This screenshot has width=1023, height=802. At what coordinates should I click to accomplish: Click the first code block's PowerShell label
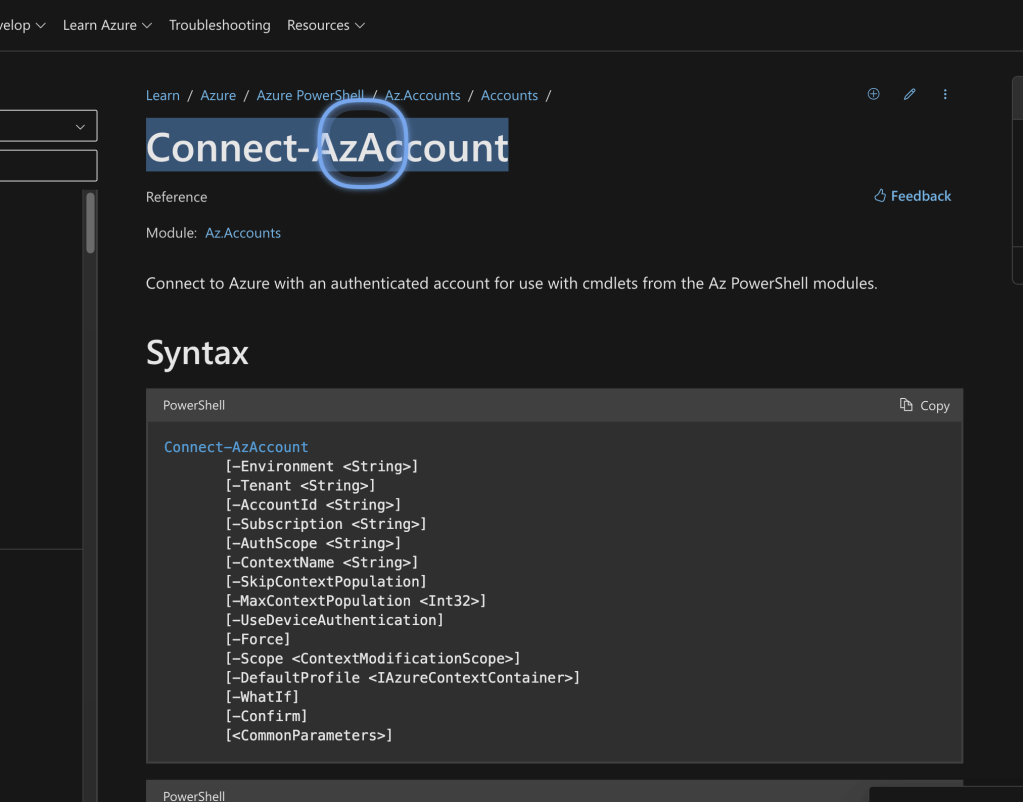pos(194,405)
